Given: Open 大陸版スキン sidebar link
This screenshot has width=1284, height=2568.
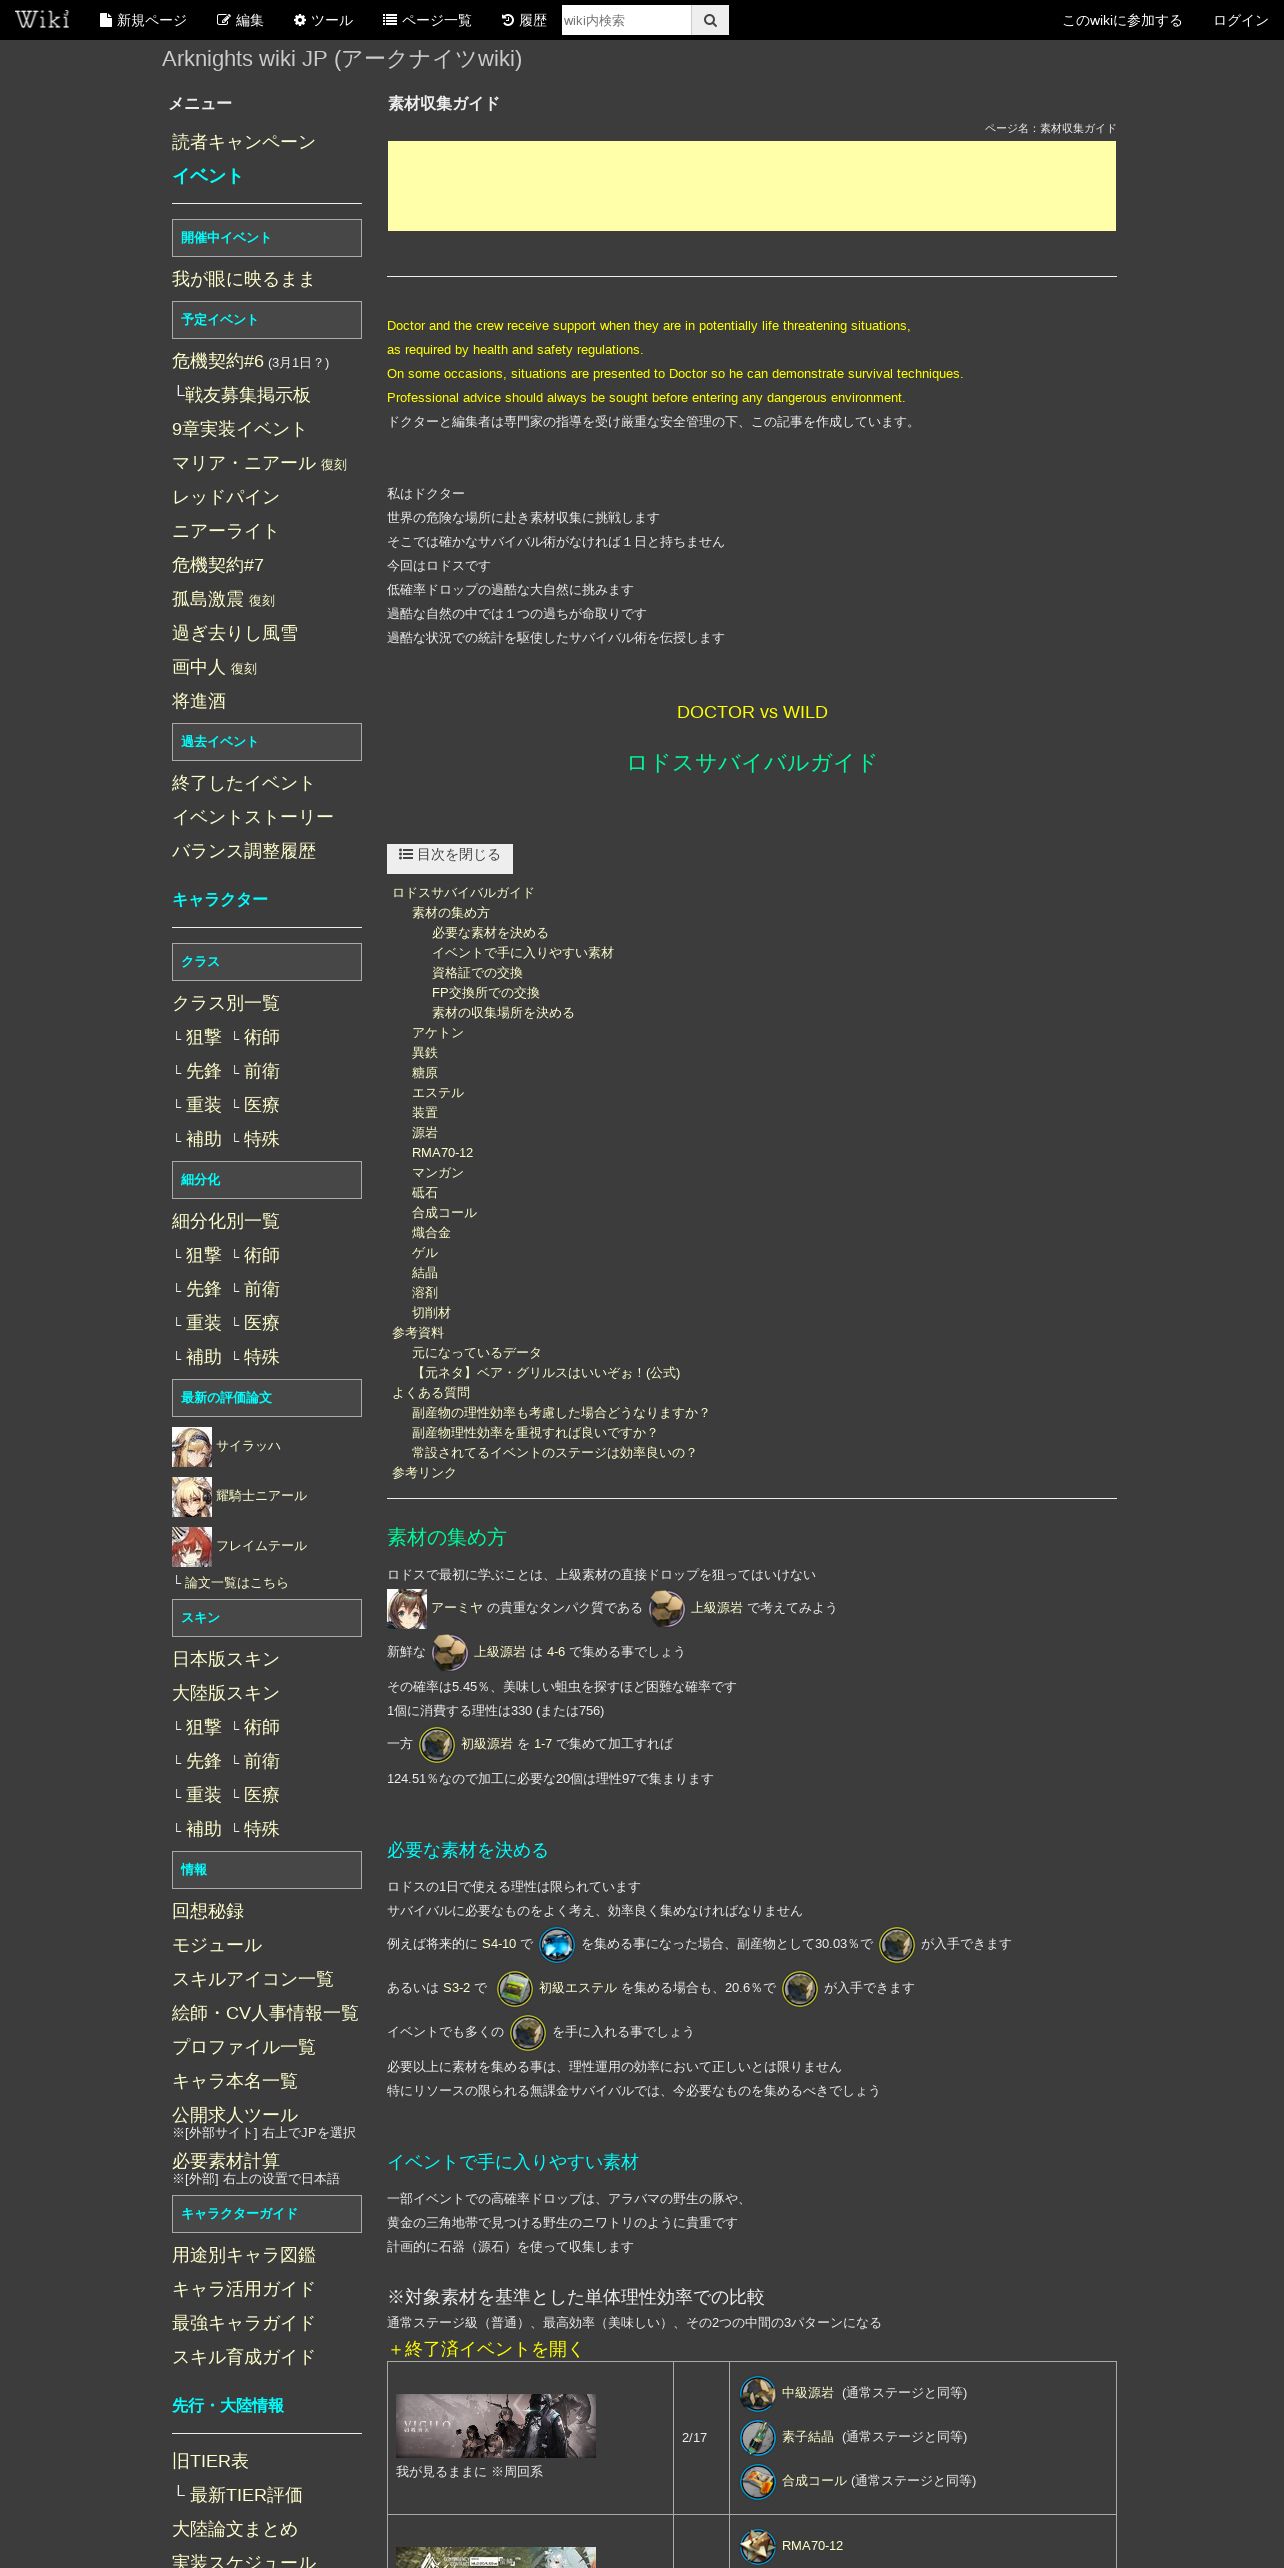Looking at the screenshot, I should pyautogui.click(x=226, y=1693).
